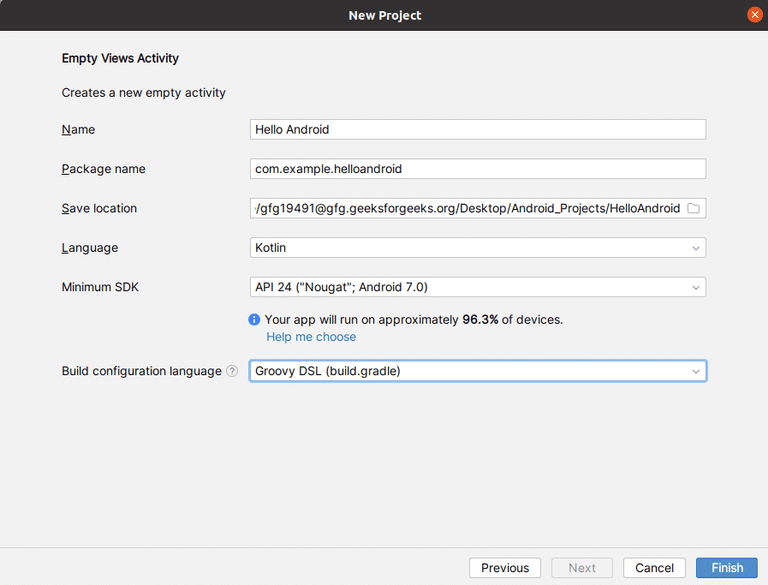
Task: Close the New Project dialog window
Action: 755,15
